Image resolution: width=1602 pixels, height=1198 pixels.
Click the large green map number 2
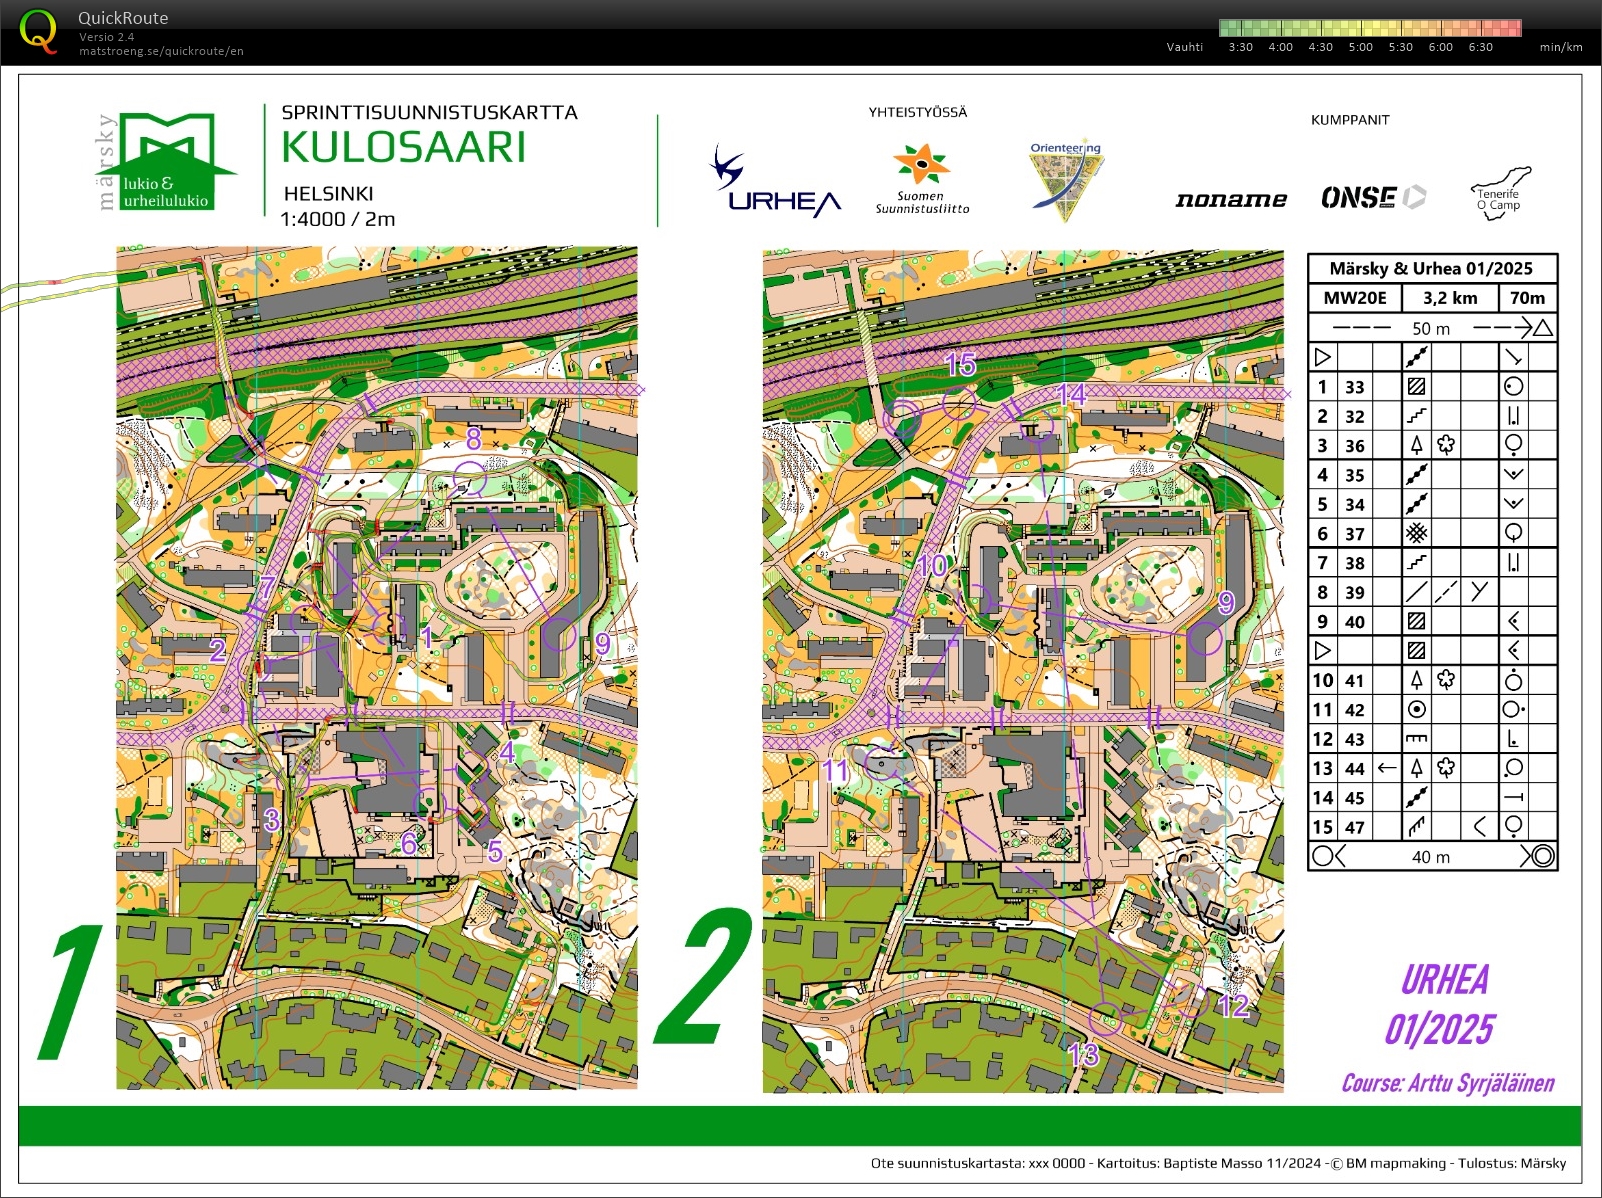[x=703, y=978]
